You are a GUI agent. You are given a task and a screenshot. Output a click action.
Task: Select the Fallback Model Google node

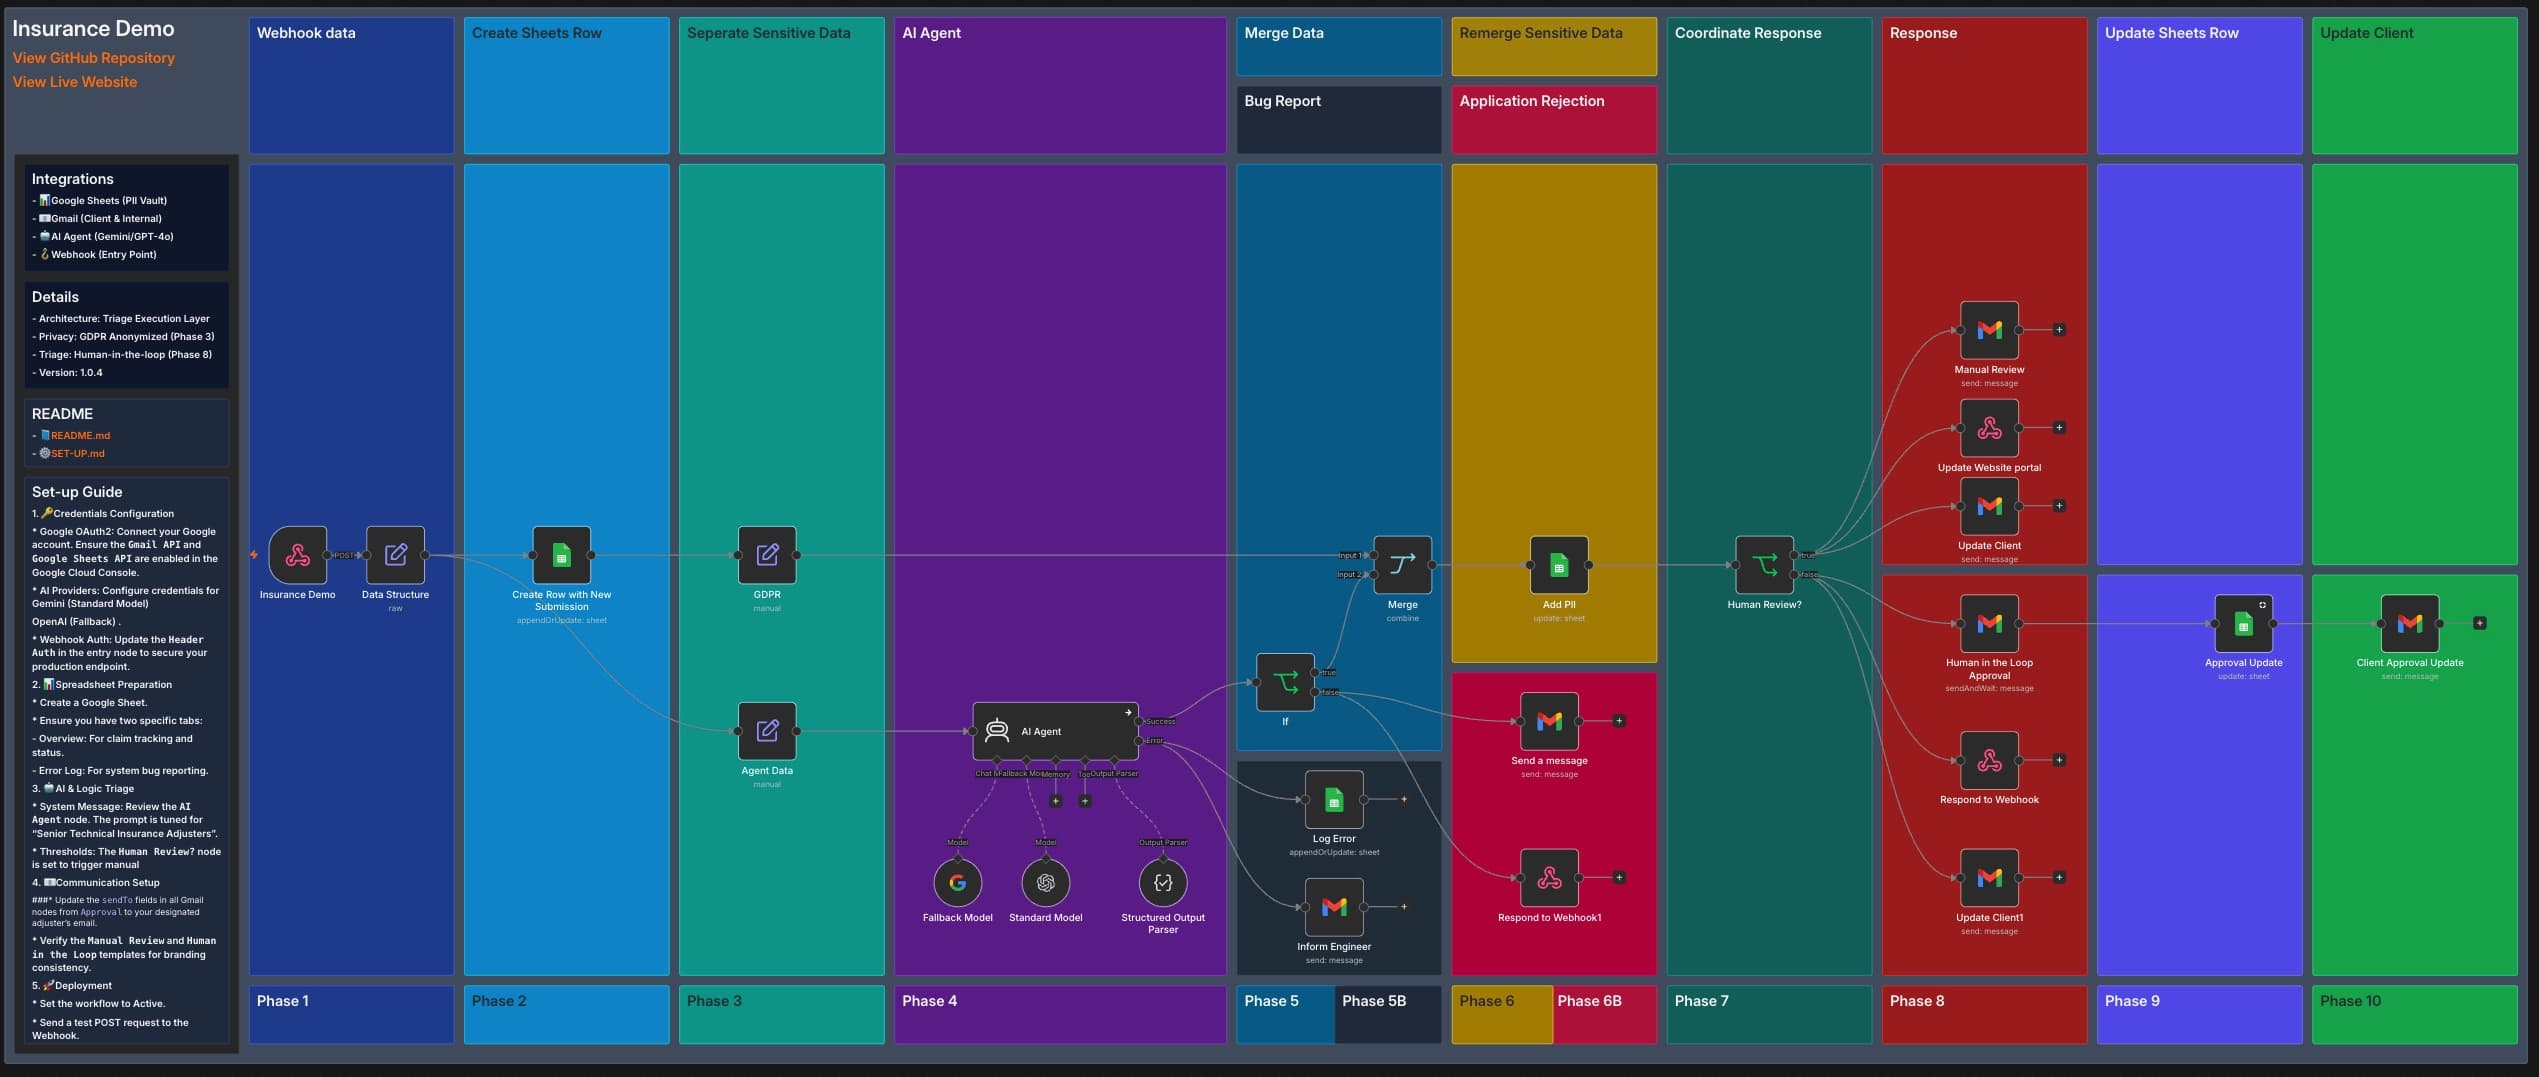click(x=957, y=883)
